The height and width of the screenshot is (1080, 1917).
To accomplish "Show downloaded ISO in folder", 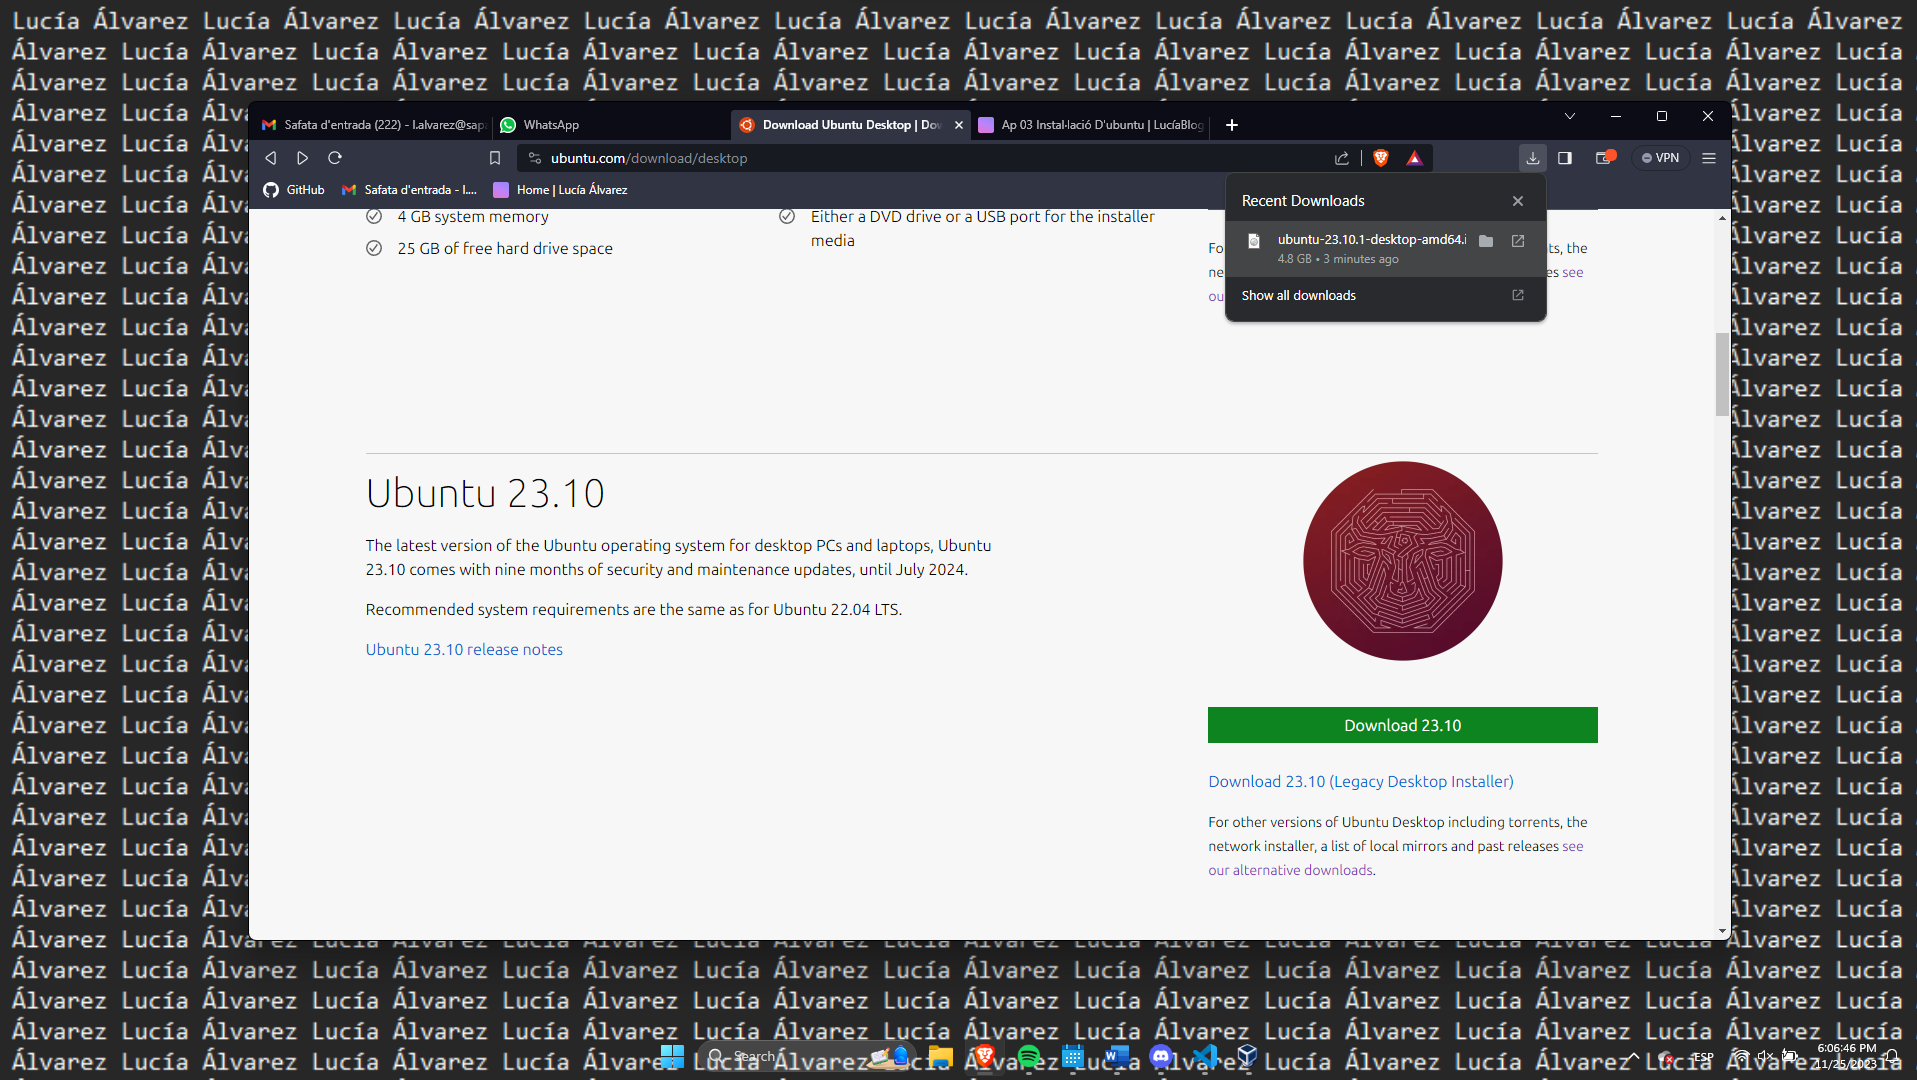I will coord(1486,241).
